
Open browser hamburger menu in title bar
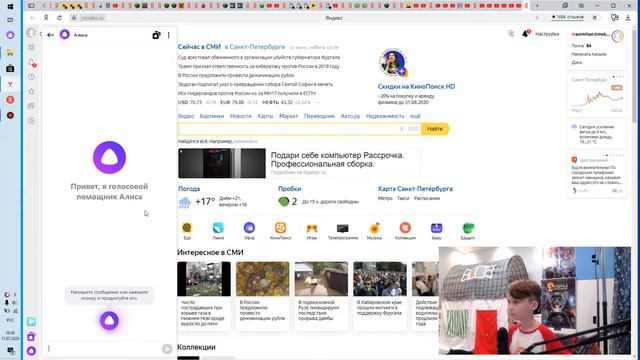click(x=581, y=6)
